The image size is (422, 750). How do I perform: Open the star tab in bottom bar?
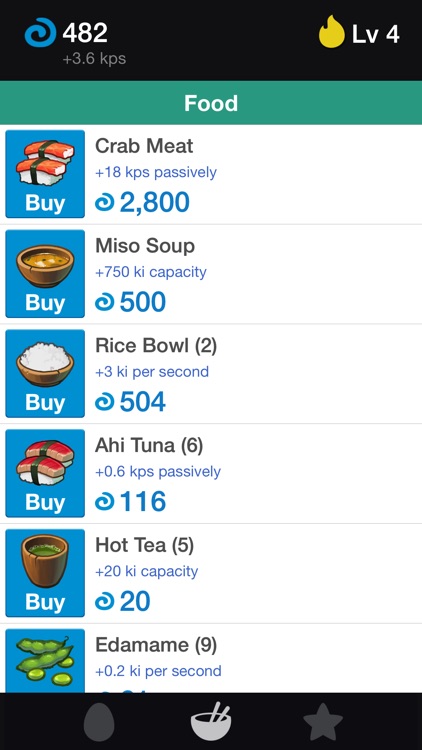[323, 721]
